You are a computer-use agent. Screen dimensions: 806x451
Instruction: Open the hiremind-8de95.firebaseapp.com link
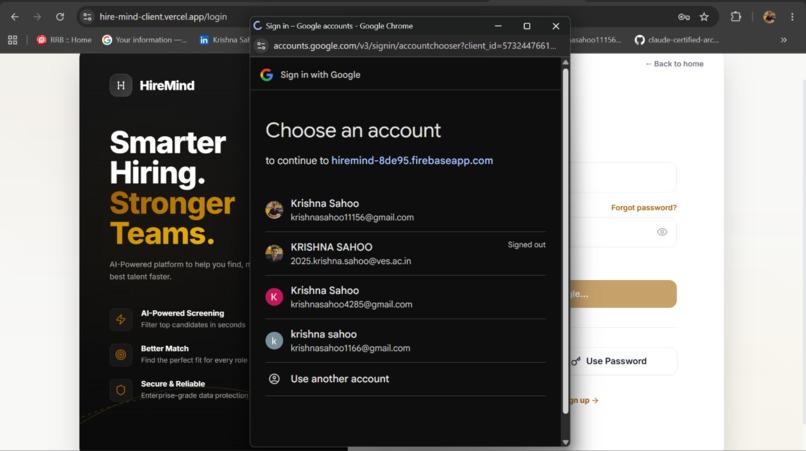pos(412,160)
